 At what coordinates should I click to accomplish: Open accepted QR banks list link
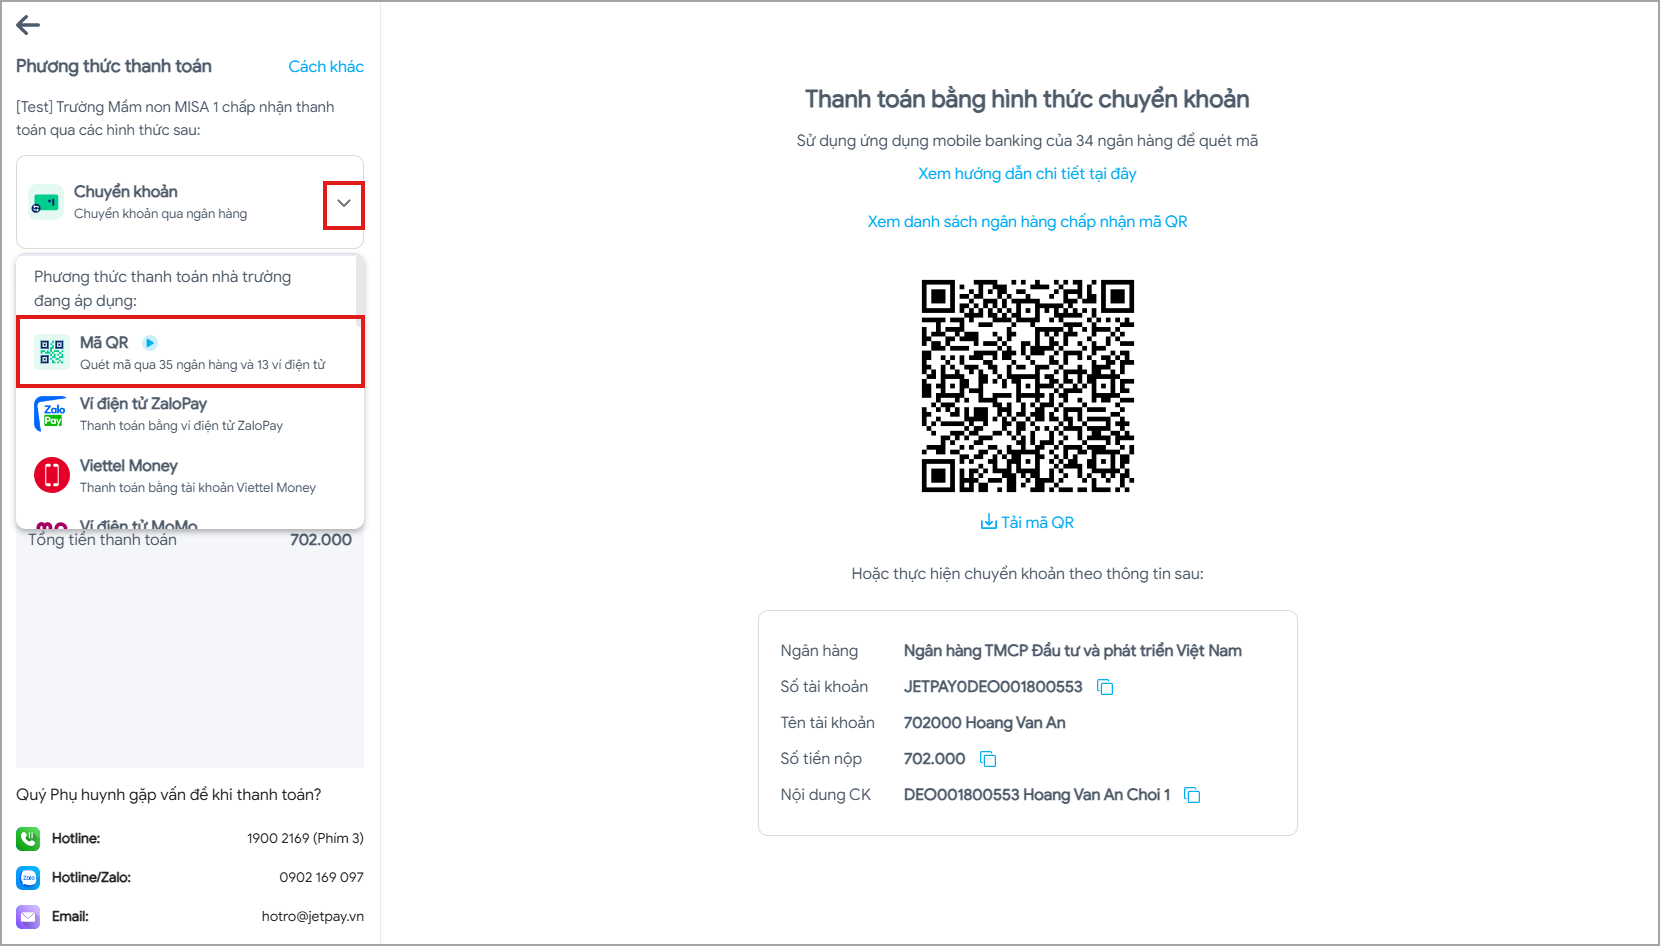tap(1027, 222)
